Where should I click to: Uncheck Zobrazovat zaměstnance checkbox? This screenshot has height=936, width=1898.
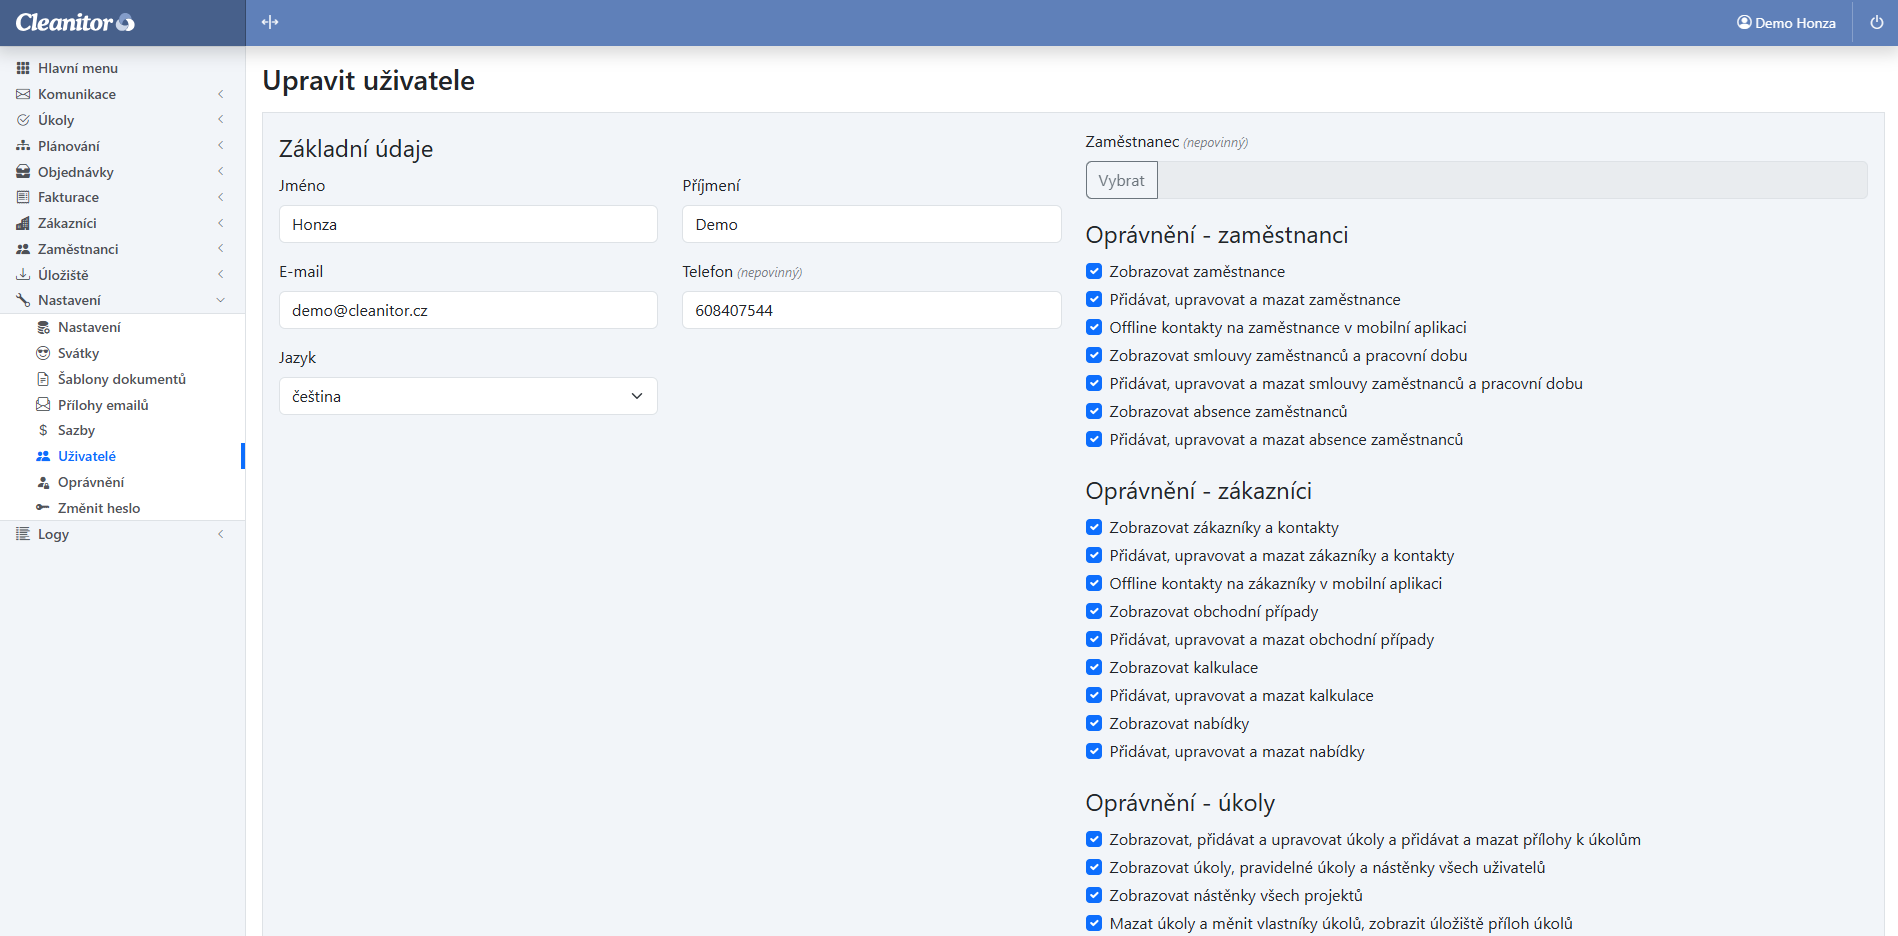(x=1094, y=272)
